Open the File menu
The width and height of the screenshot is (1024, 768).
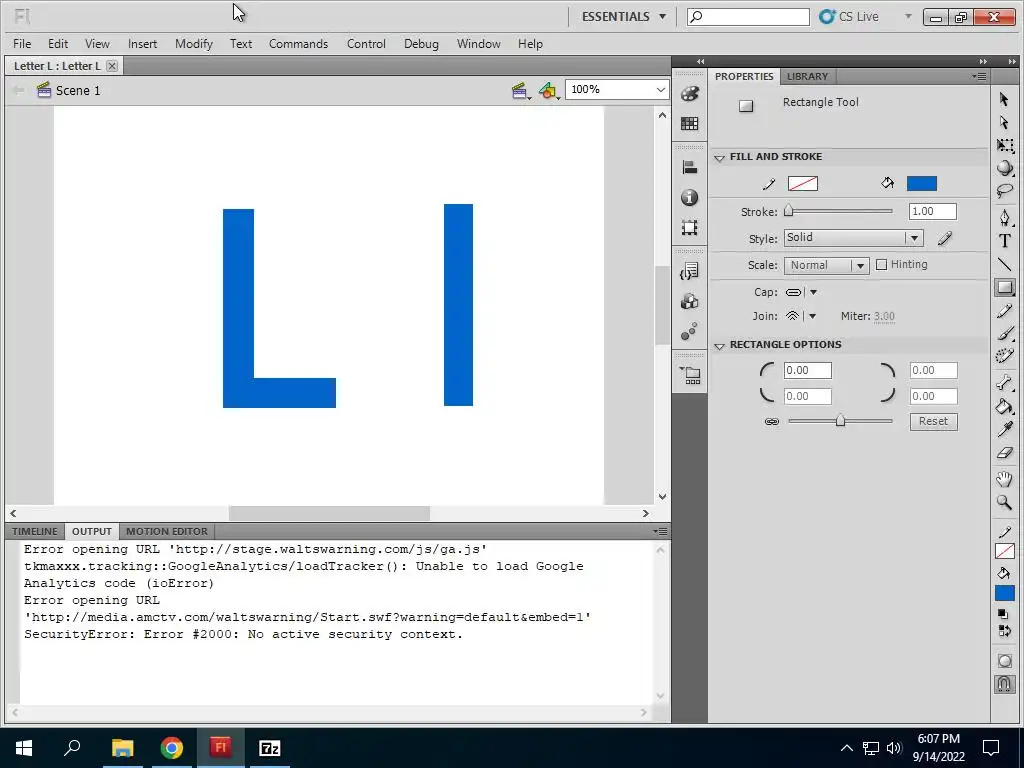click(22, 44)
